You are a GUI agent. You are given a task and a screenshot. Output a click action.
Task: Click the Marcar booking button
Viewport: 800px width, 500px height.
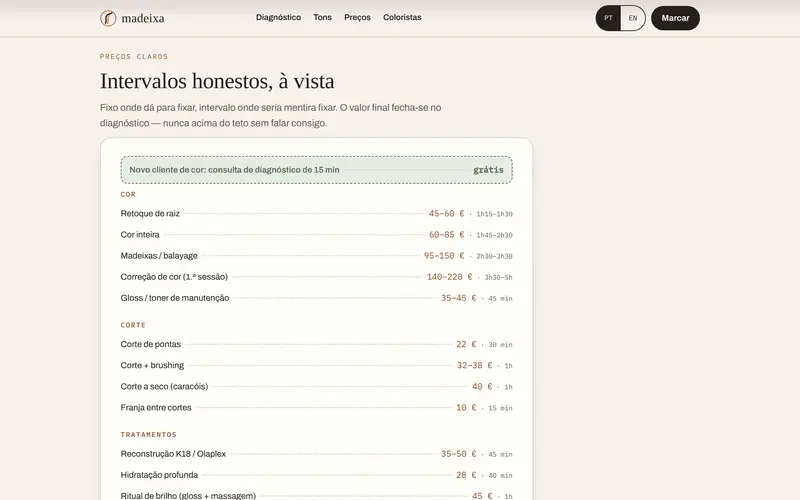pos(676,18)
